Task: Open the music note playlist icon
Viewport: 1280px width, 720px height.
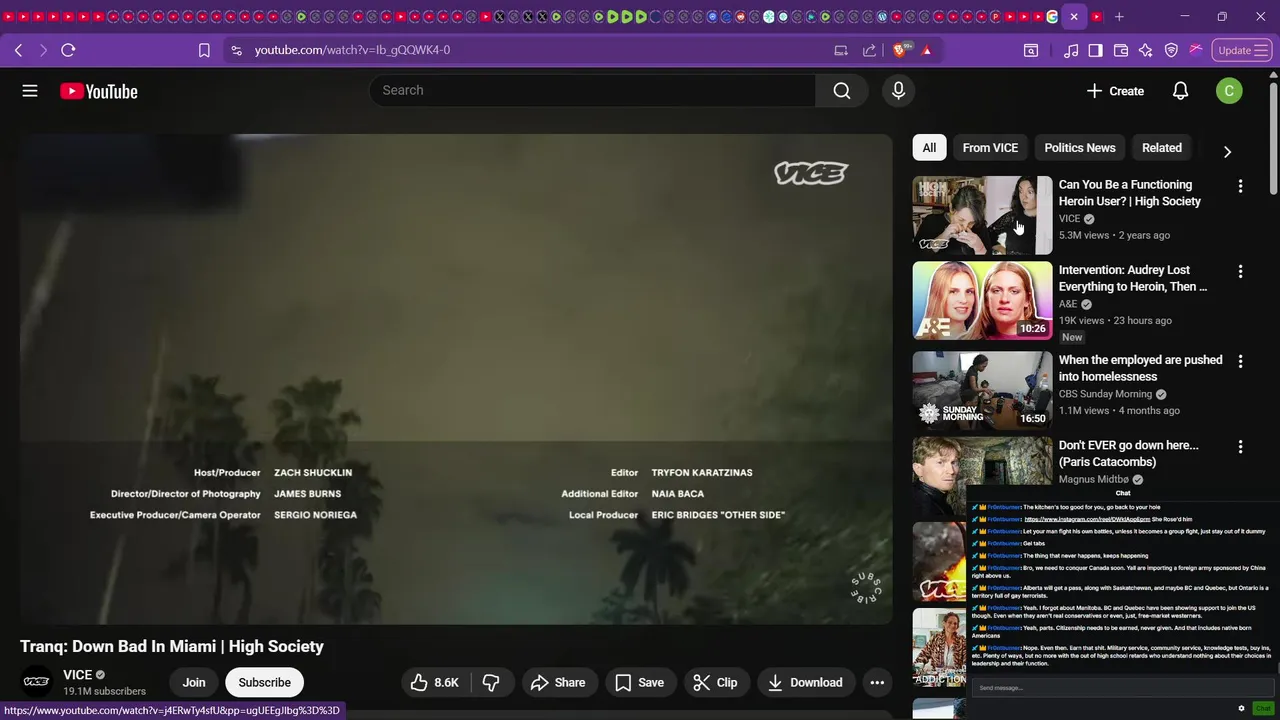Action: tap(1071, 50)
